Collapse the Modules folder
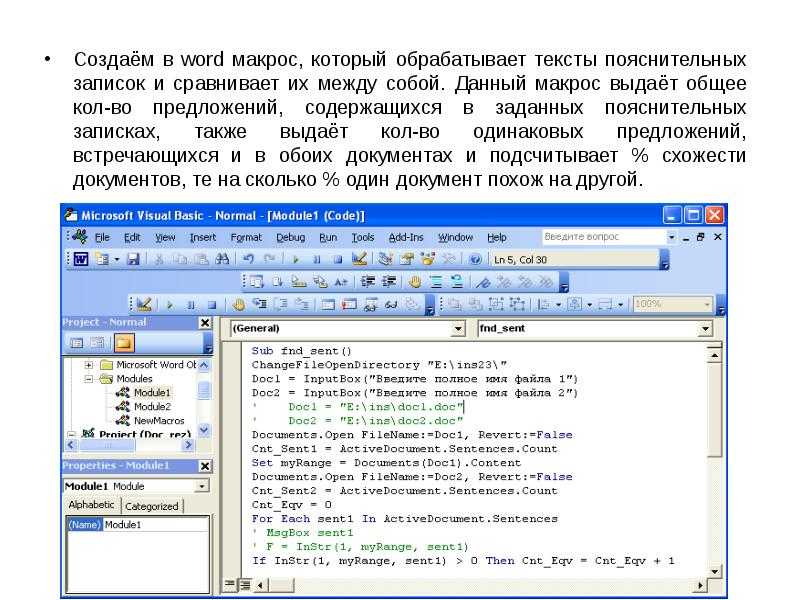Image resolution: width=800 pixels, height=600 pixels. (x=89, y=379)
